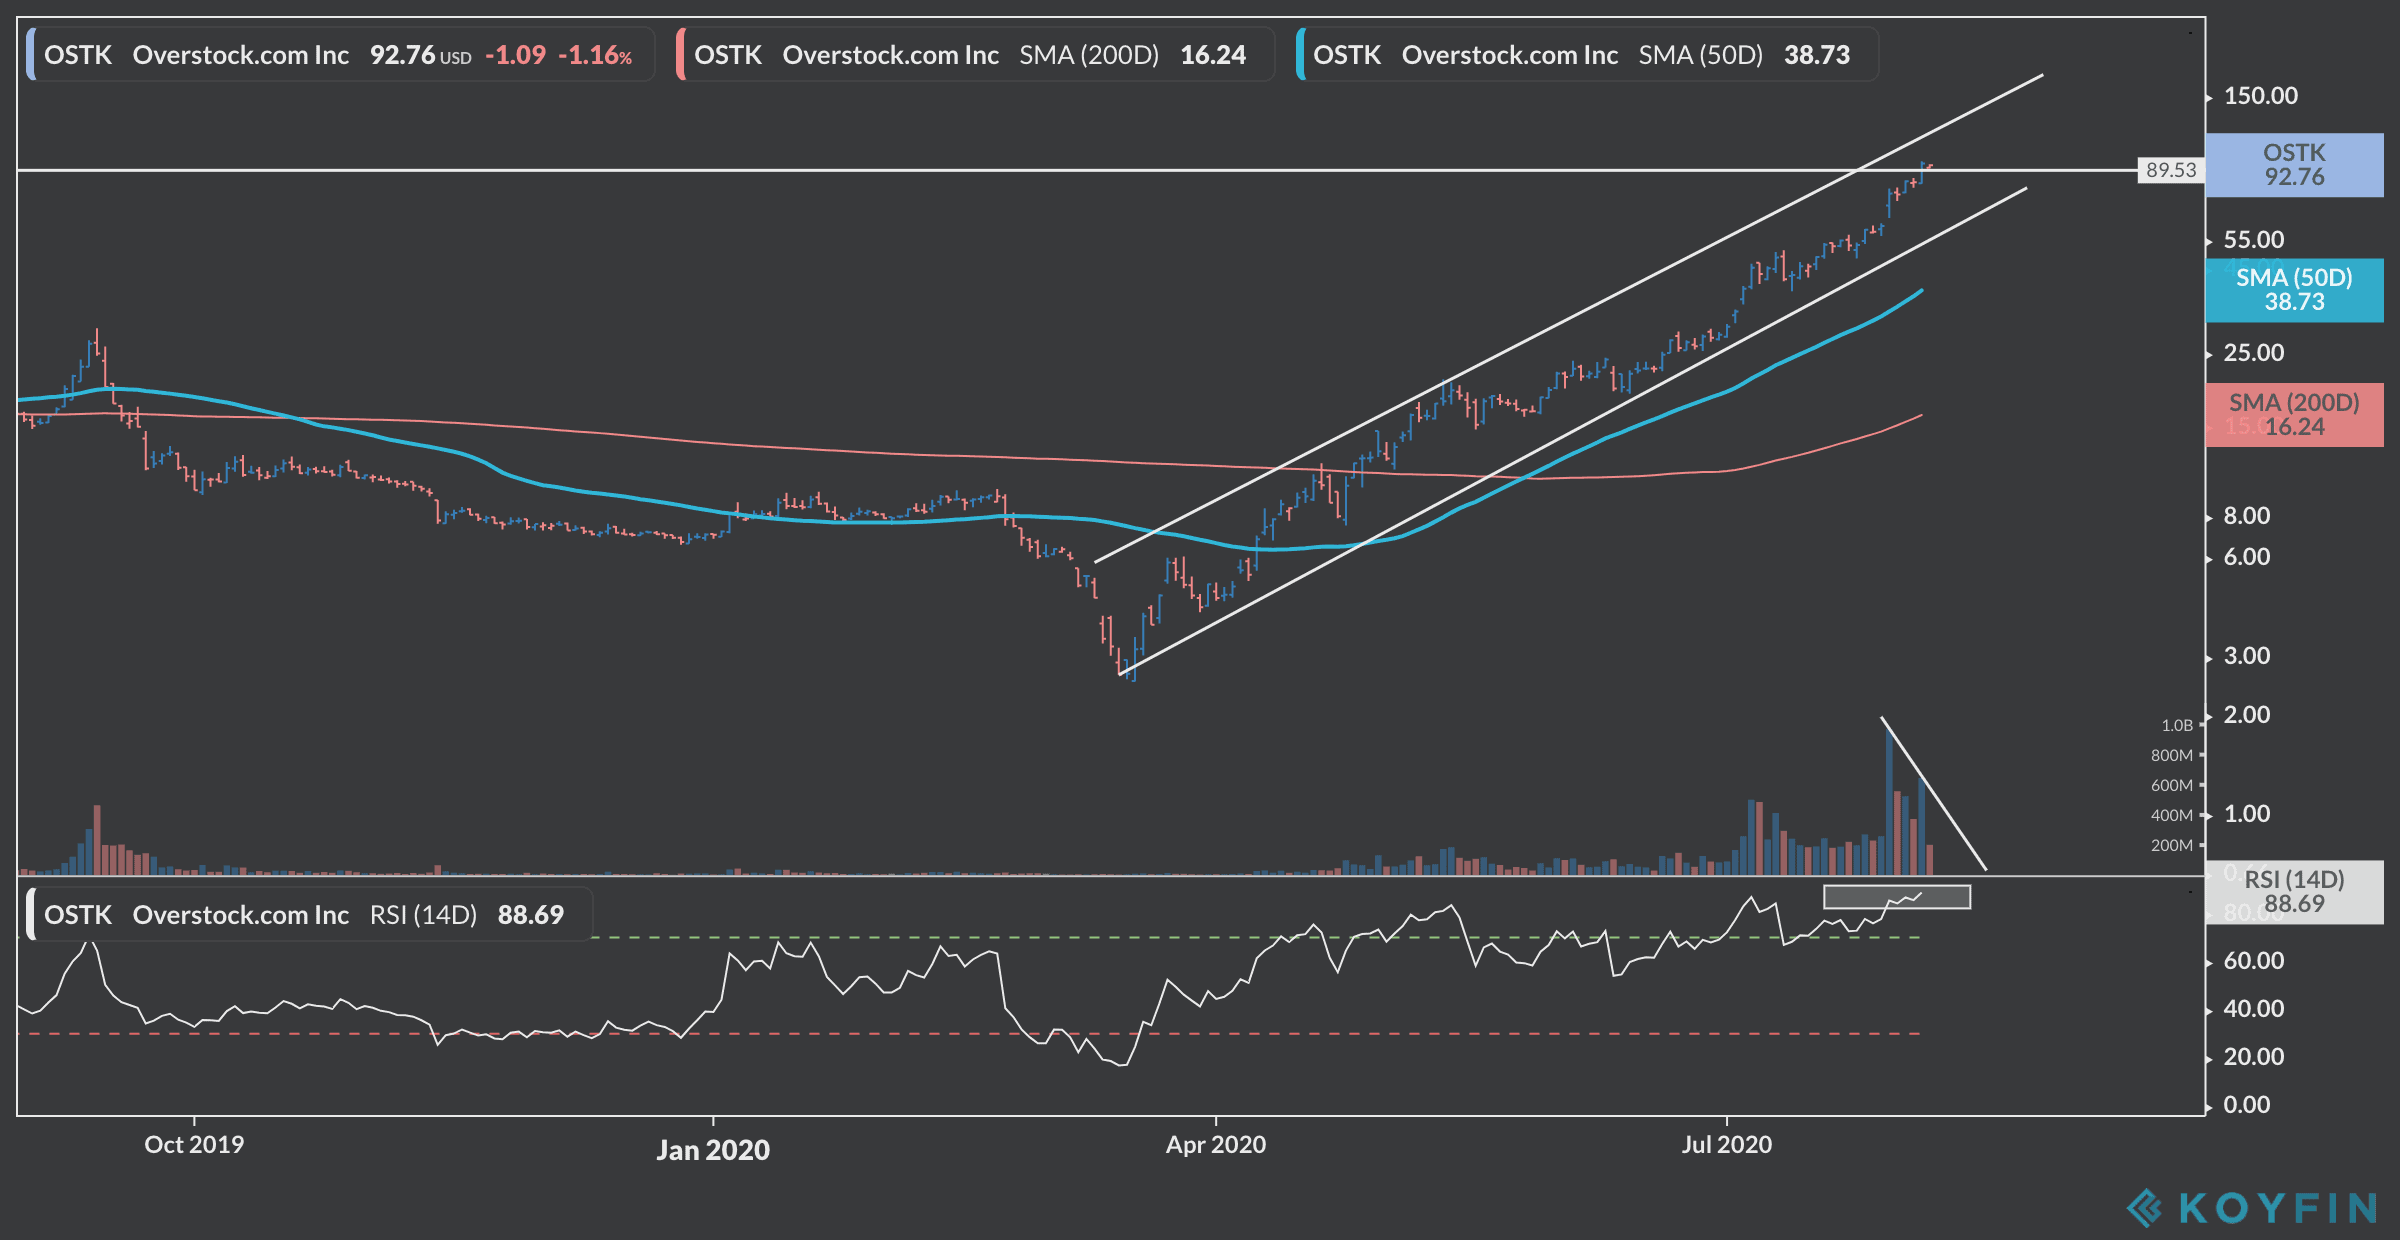
Task: Click the 89.53 horizontal line price label
Action: point(2171,170)
